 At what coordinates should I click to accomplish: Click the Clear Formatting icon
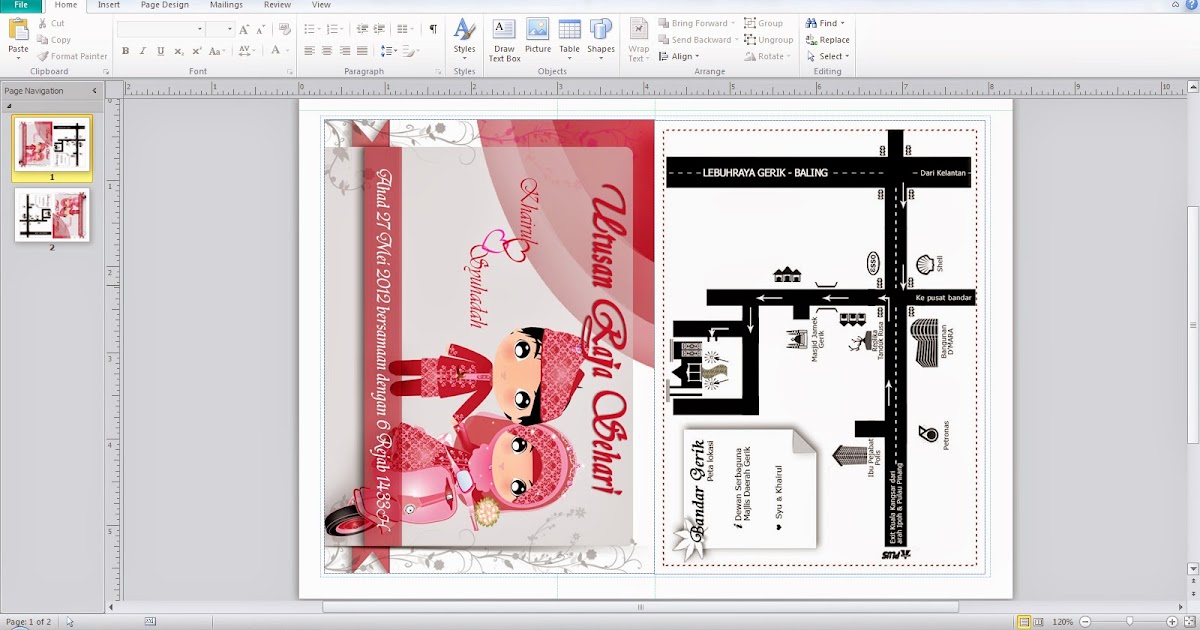point(285,30)
